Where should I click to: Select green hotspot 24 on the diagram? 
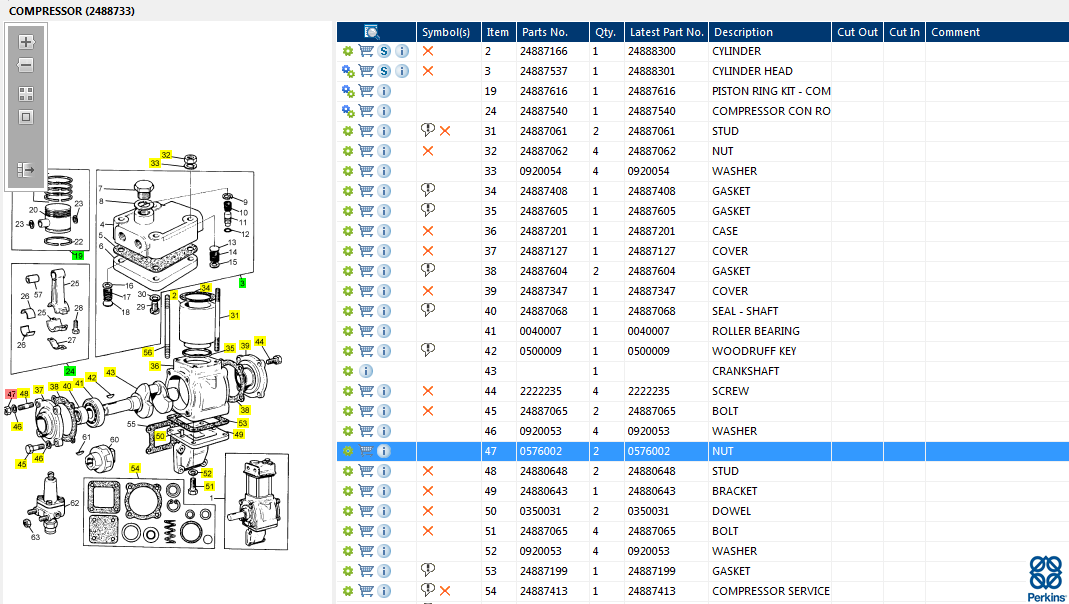click(x=70, y=371)
